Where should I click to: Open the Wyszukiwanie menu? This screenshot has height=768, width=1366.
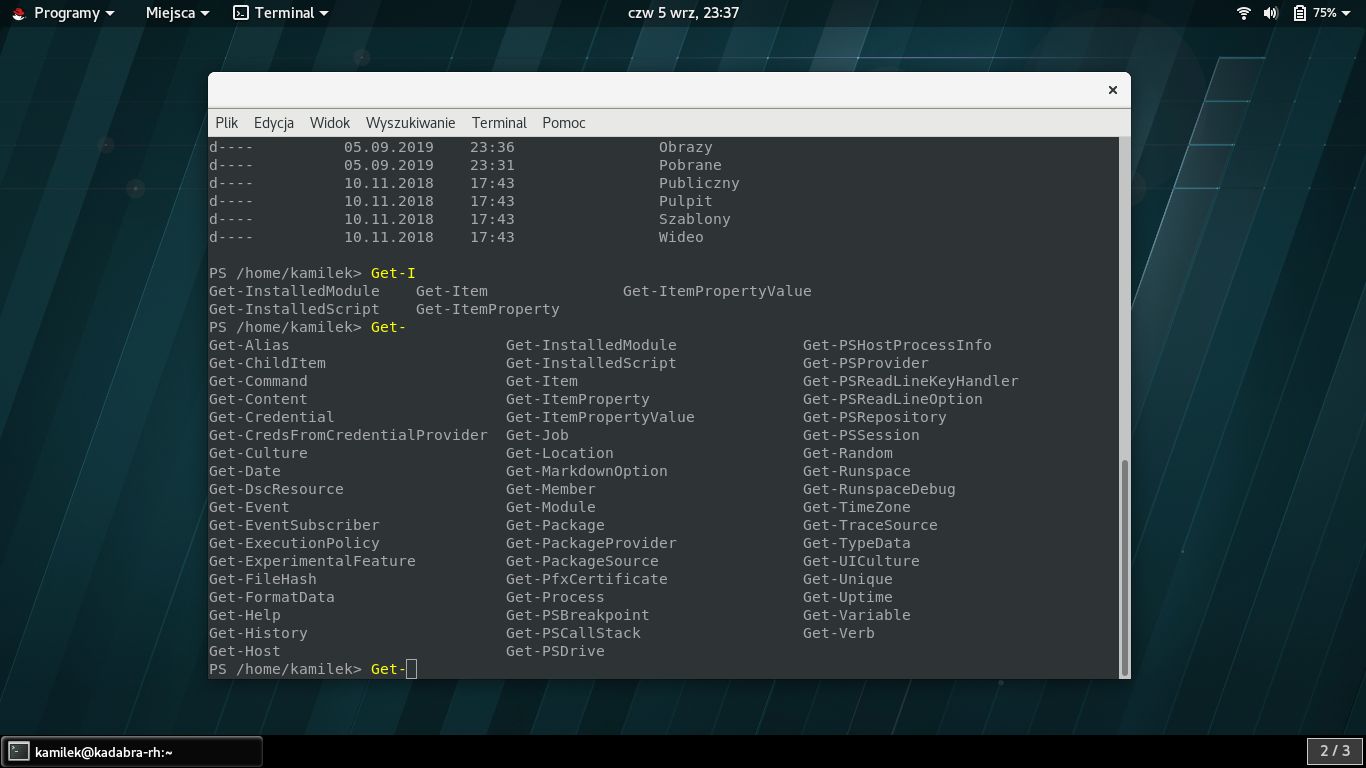point(410,122)
